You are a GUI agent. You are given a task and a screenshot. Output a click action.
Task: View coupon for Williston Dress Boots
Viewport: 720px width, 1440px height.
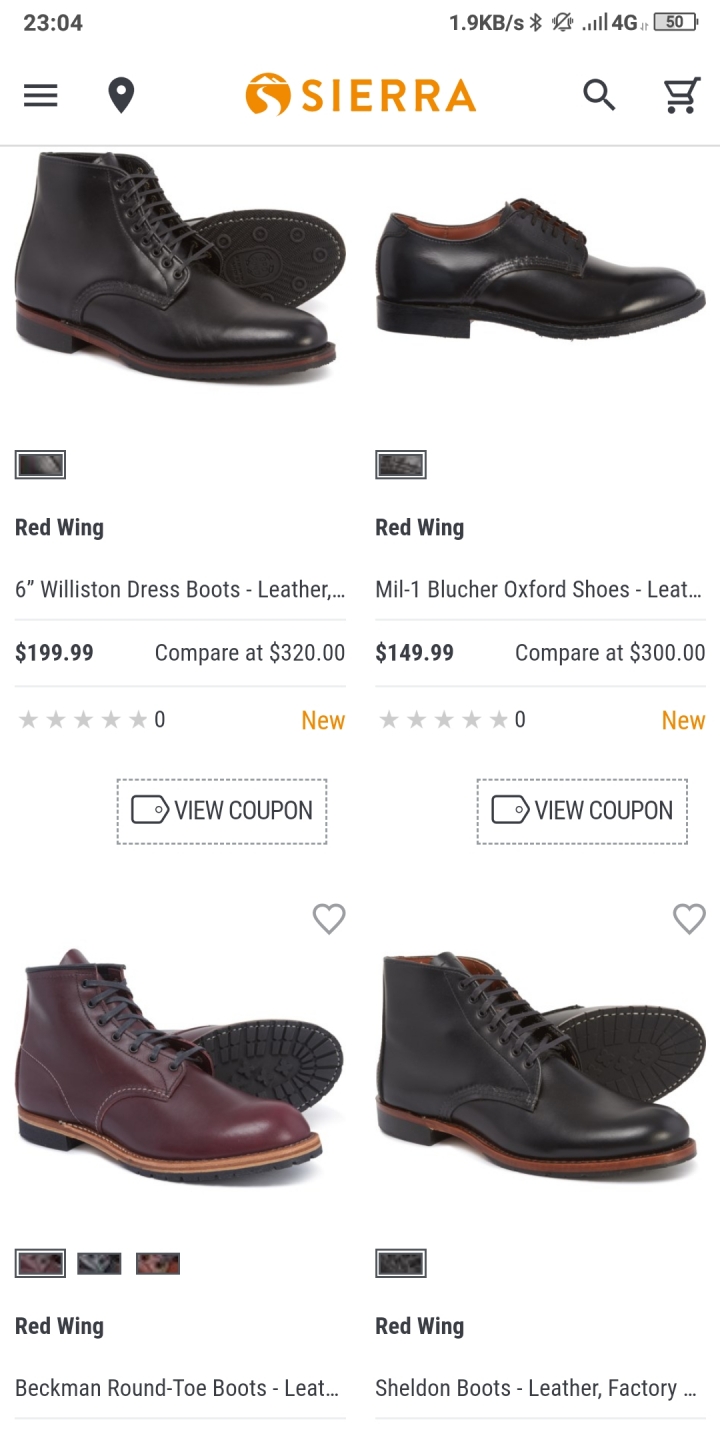(x=222, y=811)
